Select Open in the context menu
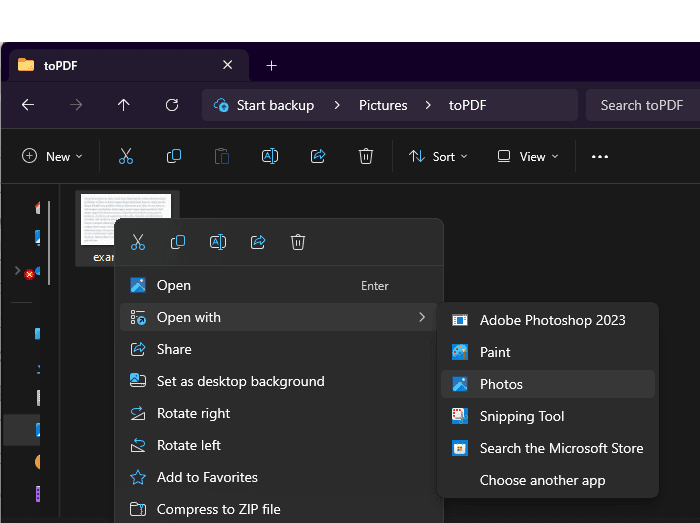700x523 pixels. pyautogui.click(x=279, y=285)
